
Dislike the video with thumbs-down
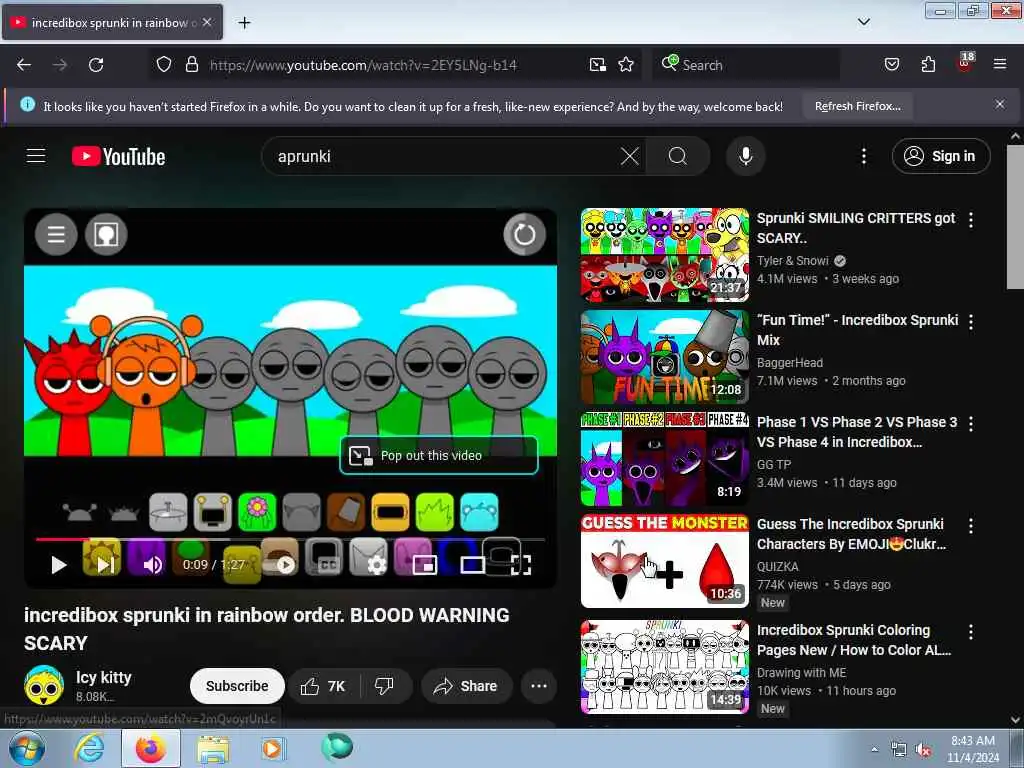385,686
